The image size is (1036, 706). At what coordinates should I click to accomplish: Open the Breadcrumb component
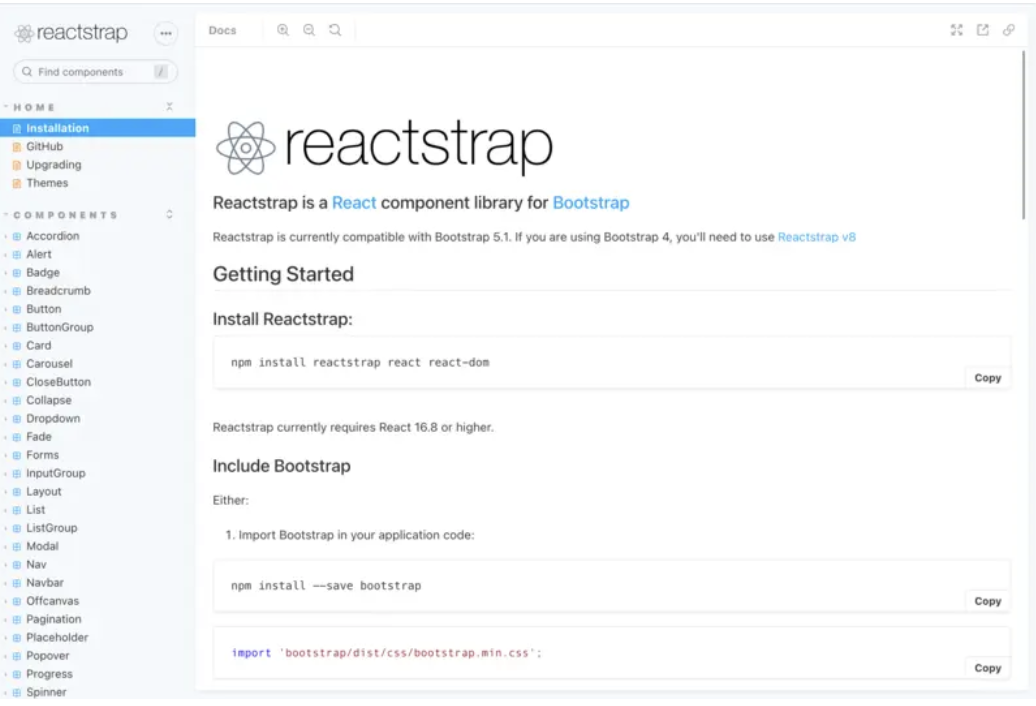click(x=58, y=291)
